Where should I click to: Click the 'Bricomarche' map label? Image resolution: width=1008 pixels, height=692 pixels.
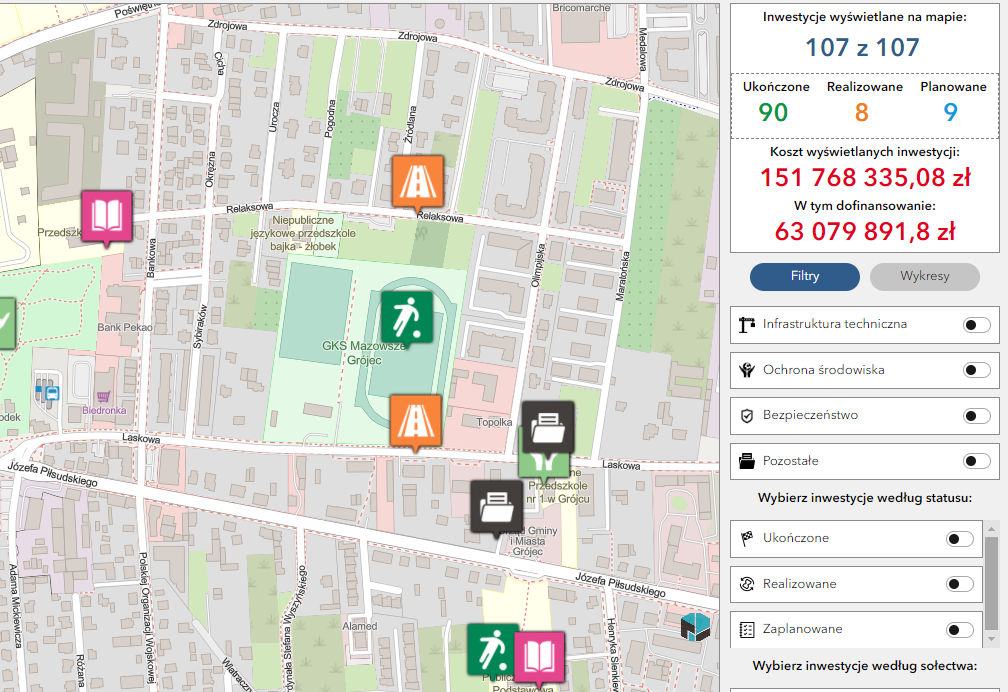(581, 8)
